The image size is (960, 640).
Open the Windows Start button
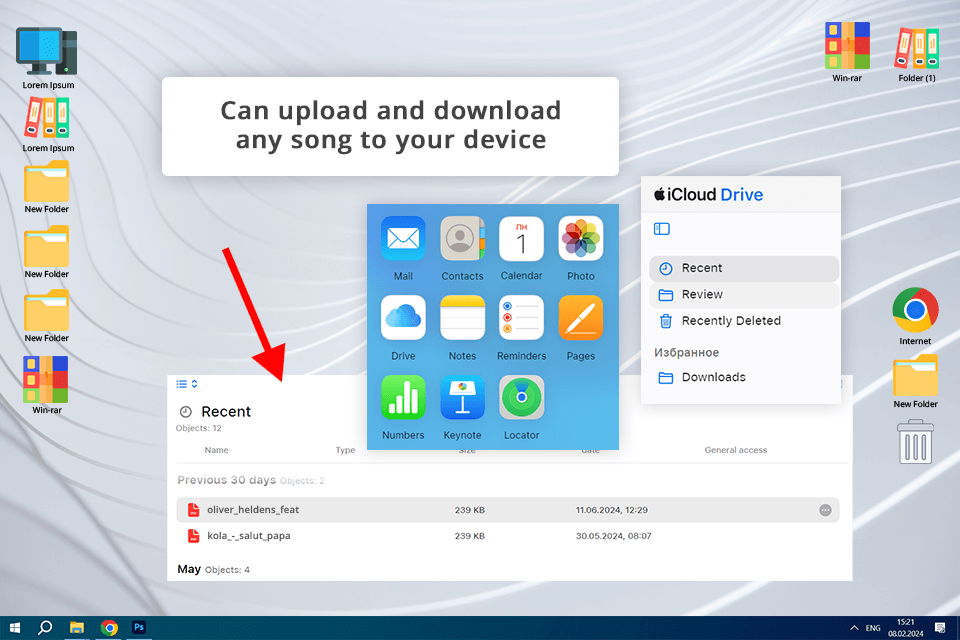pos(14,628)
